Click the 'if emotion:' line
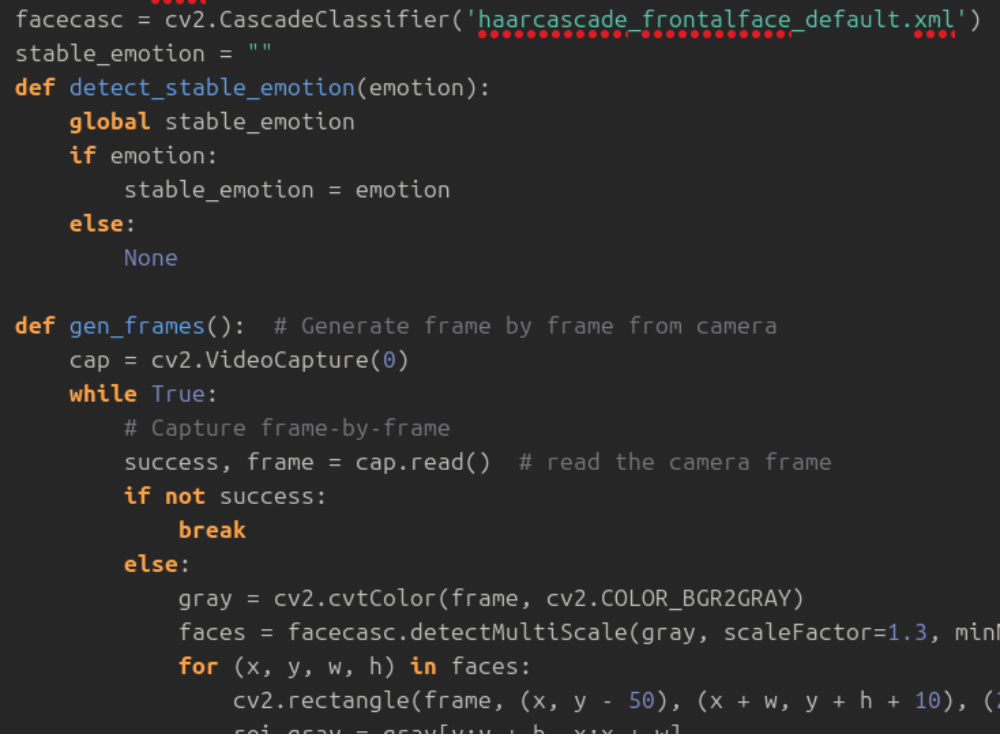This screenshot has height=750, width=1000. click(x=143, y=156)
